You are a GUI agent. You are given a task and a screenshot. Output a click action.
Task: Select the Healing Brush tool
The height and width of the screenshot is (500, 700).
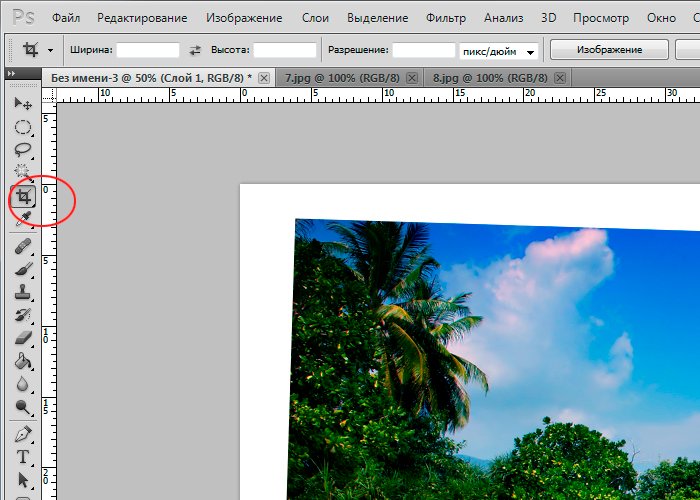[22, 246]
